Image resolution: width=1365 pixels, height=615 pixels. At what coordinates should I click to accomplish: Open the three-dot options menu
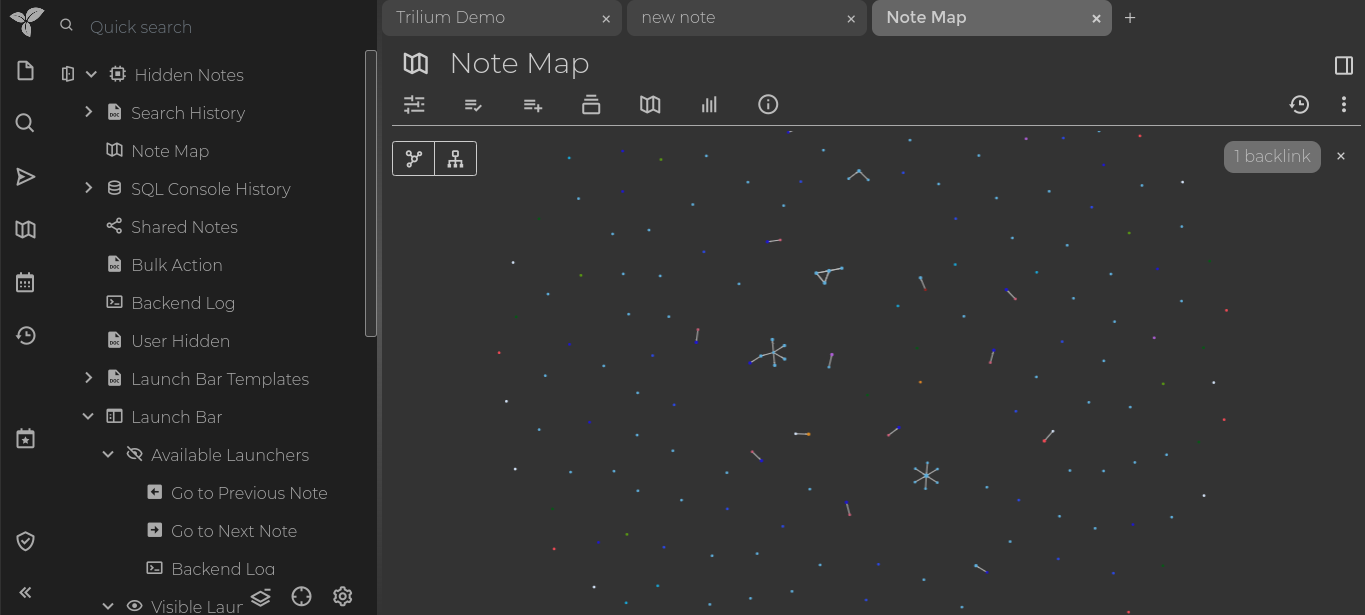[1344, 104]
